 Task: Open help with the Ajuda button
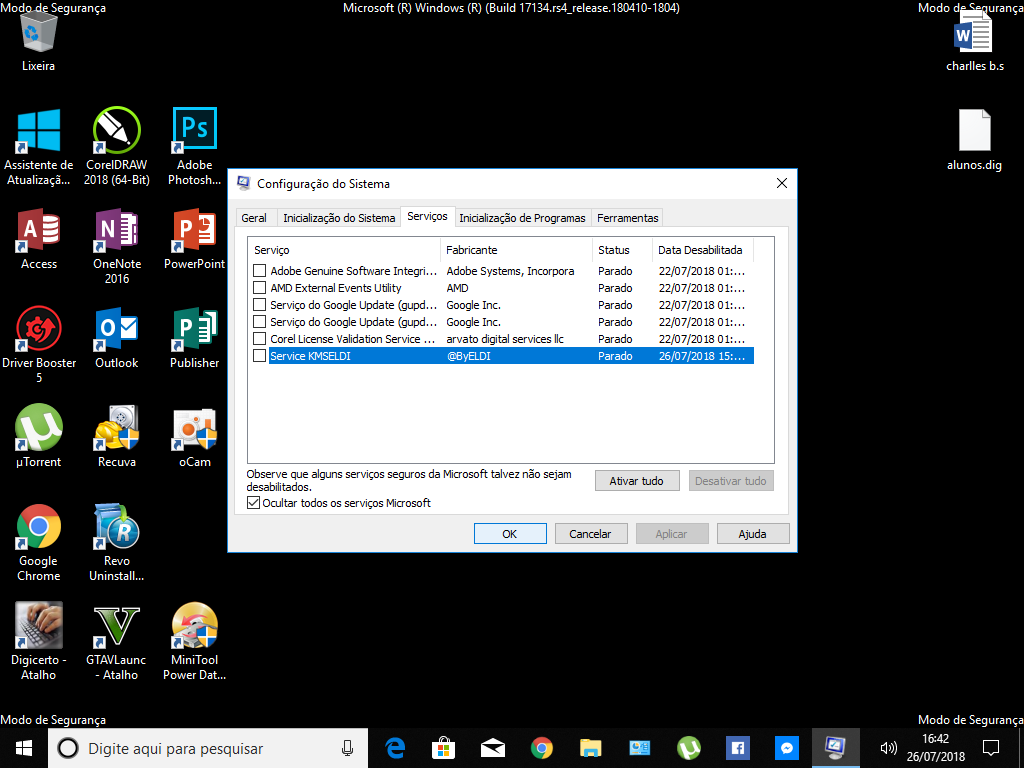[752, 534]
